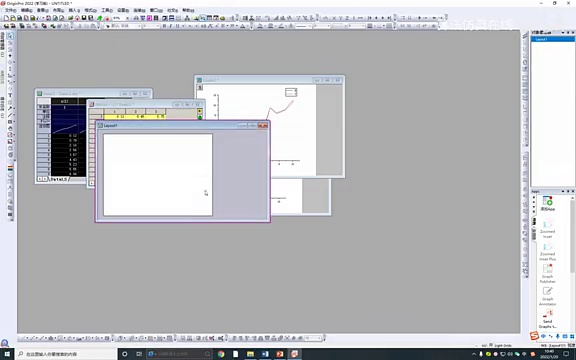Screen dimensions: 576x360
Task: Click the Windows Start button
Action: pos(7,354)
